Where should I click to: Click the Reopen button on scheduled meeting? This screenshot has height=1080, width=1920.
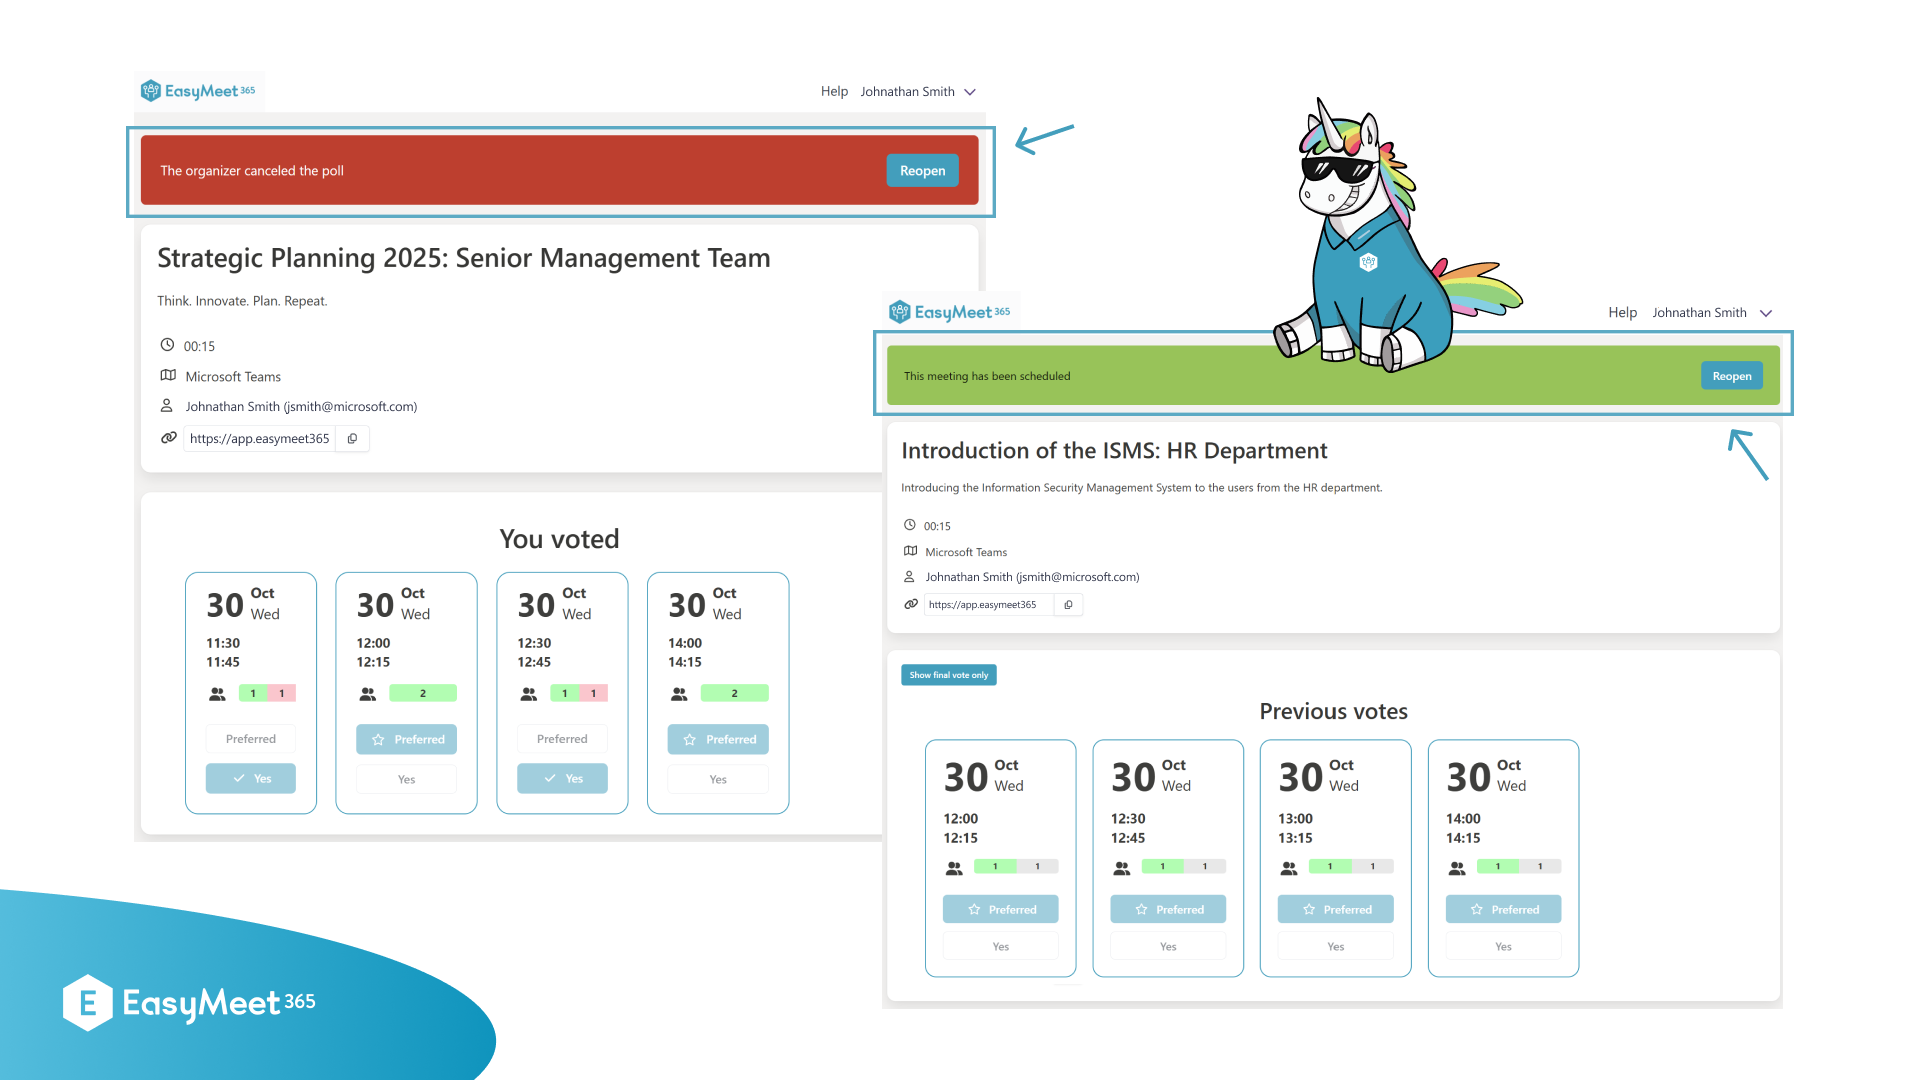click(1733, 375)
